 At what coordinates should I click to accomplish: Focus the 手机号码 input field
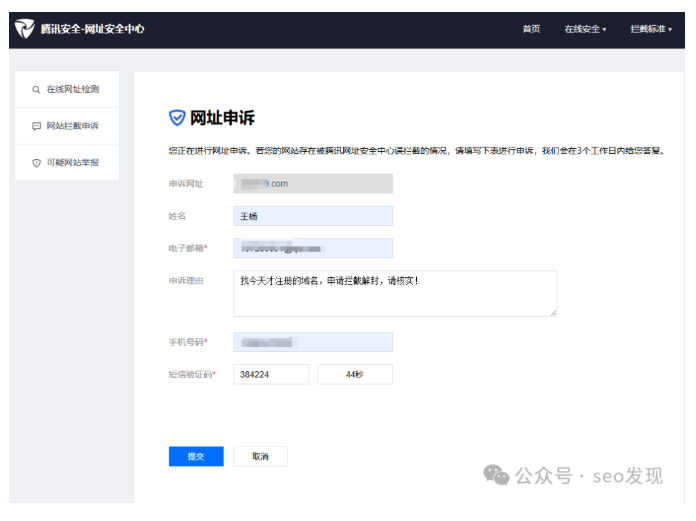pos(313,342)
